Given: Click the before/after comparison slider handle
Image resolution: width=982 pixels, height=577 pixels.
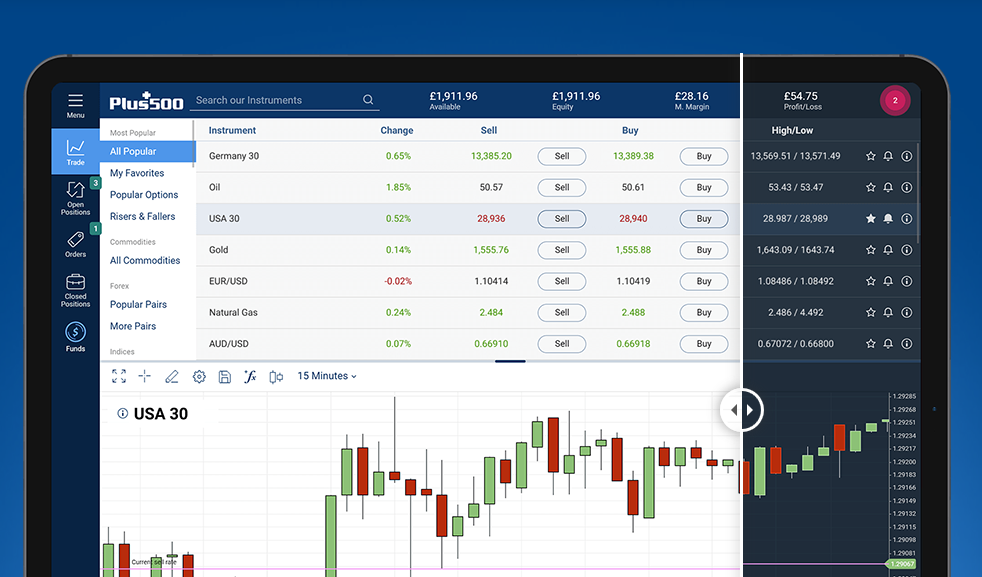Looking at the screenshot, I should (741, 410).
